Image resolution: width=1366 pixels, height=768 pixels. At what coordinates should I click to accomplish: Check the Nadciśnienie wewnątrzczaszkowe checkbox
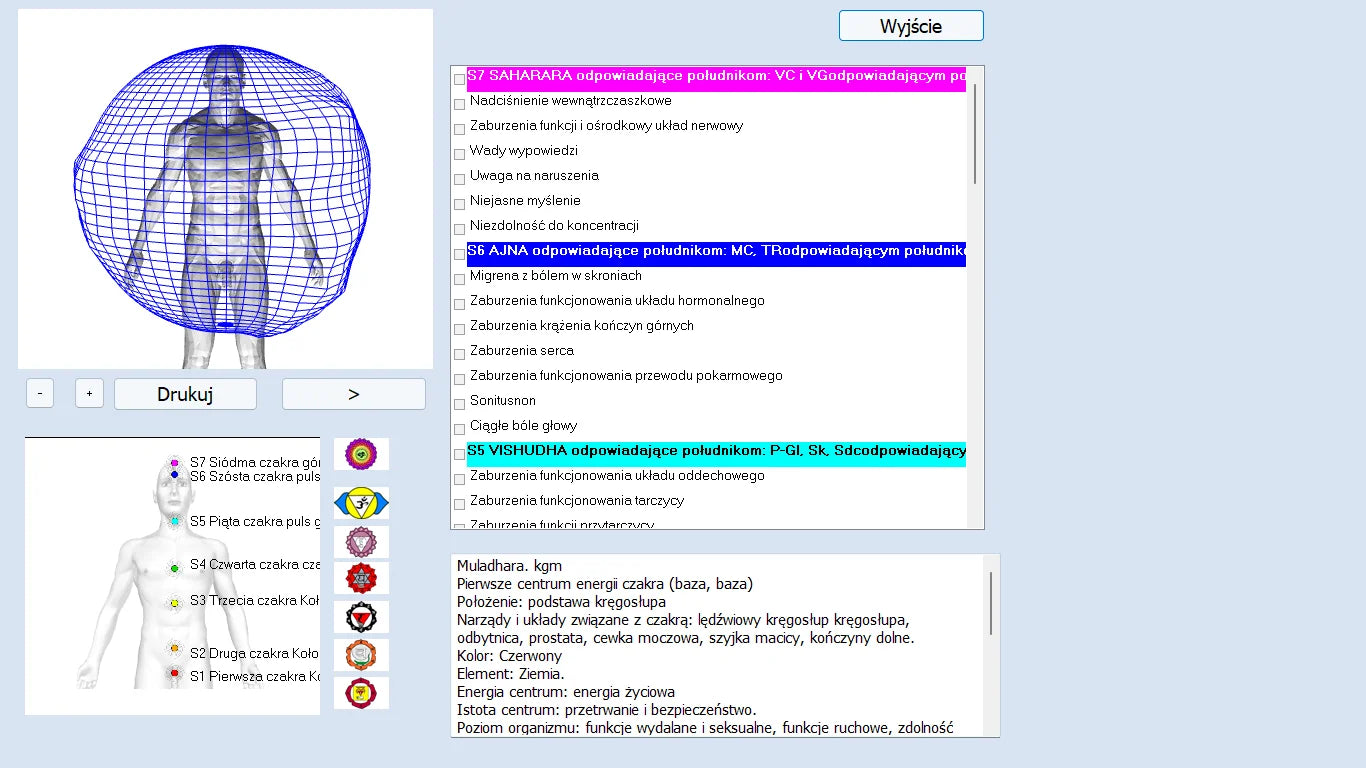pos(460,104)
